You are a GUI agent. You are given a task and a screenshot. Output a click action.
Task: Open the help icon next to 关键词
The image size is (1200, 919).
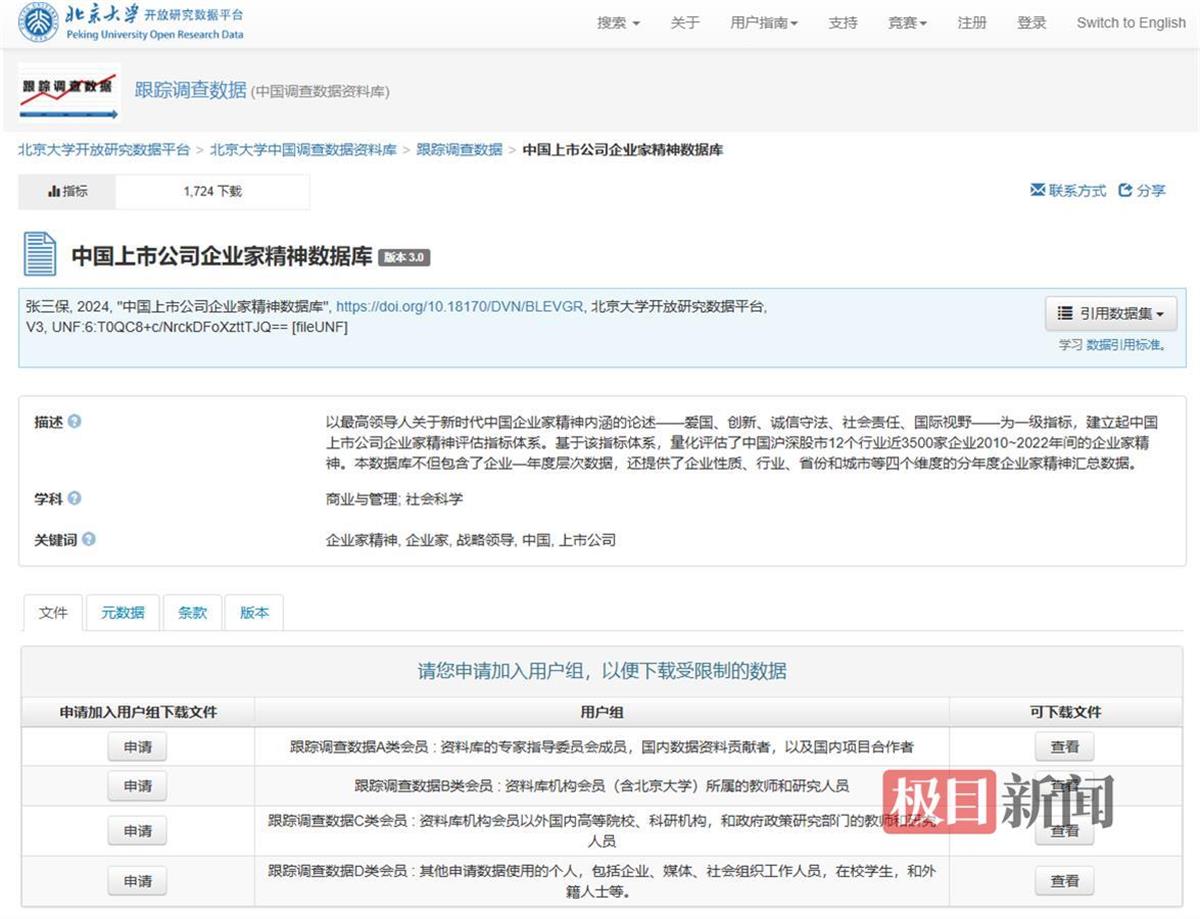click(x=88, y=539)
